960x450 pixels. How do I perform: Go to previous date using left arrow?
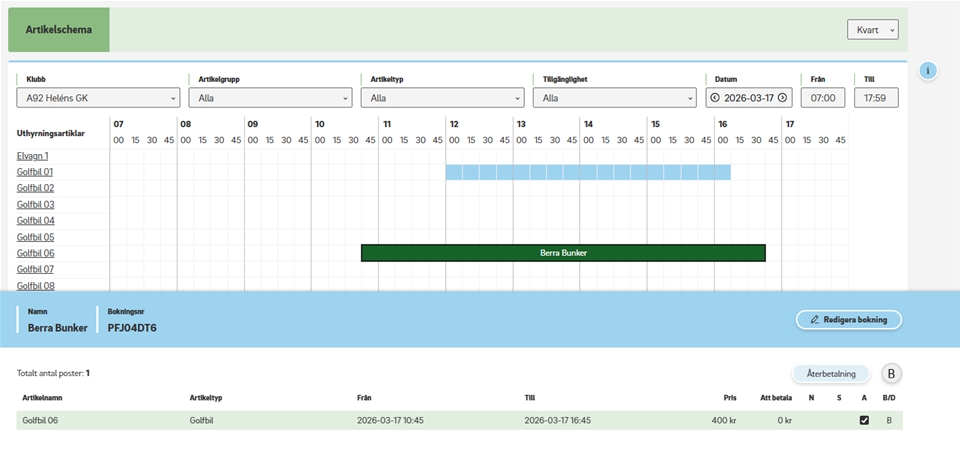click(715, 98)
